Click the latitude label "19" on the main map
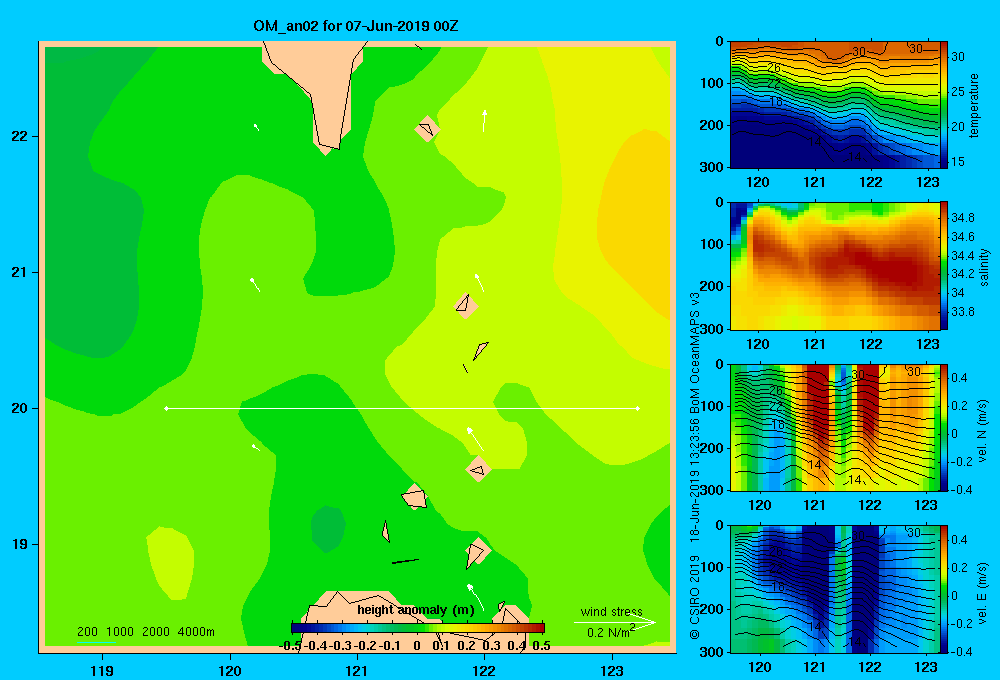The height and width of the screenshot is (680, 1000). click(x=20, y=544)
